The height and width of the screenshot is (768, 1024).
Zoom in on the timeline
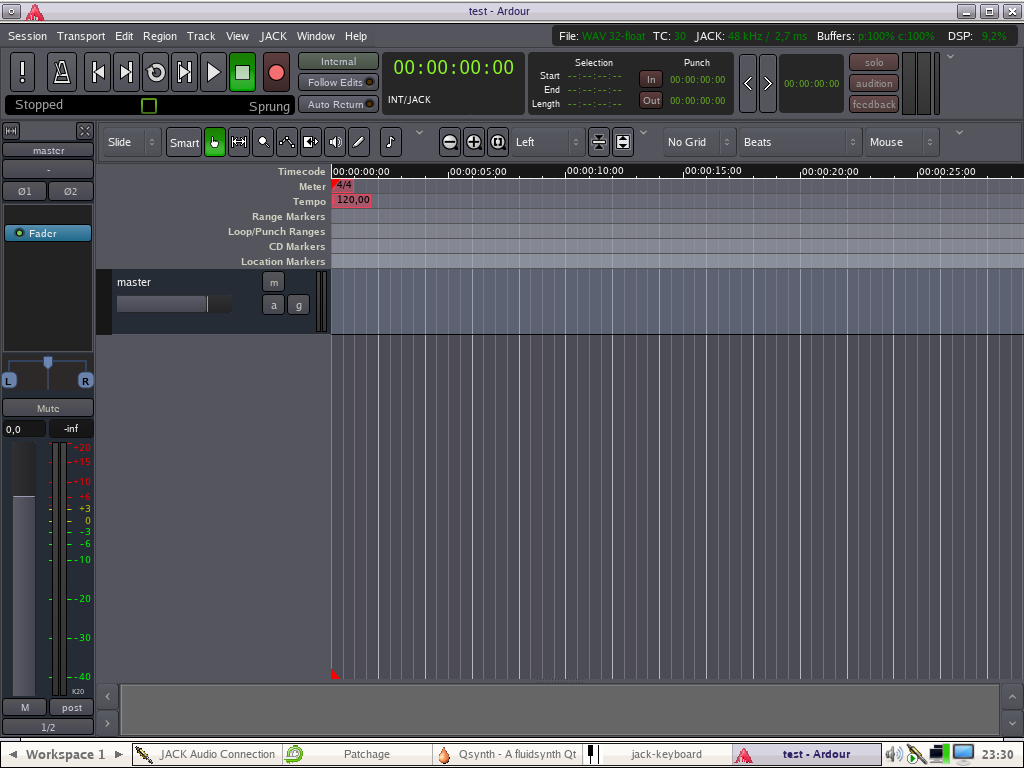474,142
